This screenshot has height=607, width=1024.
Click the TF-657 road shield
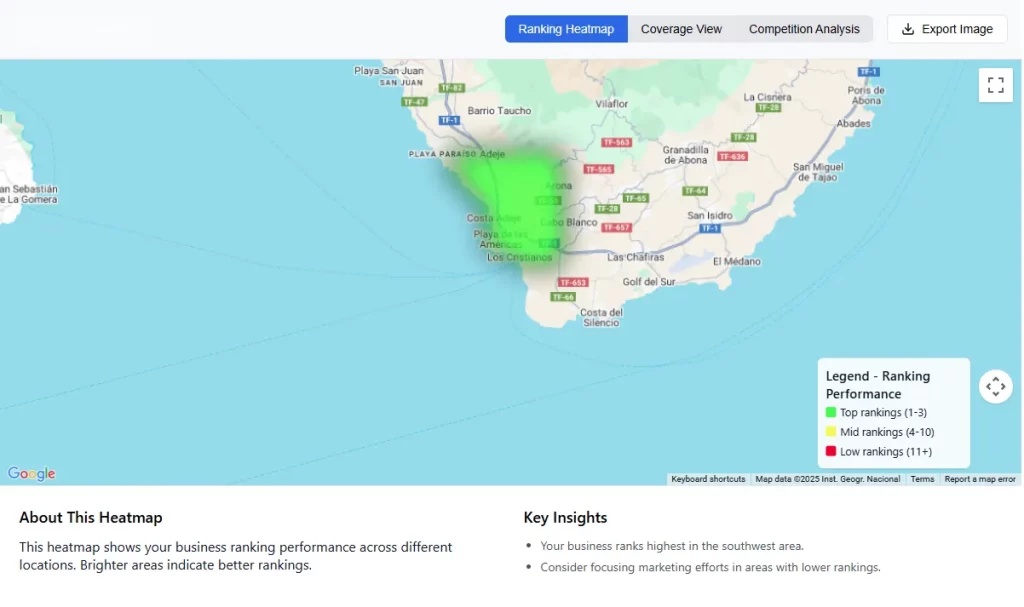(x=616, y=227)
